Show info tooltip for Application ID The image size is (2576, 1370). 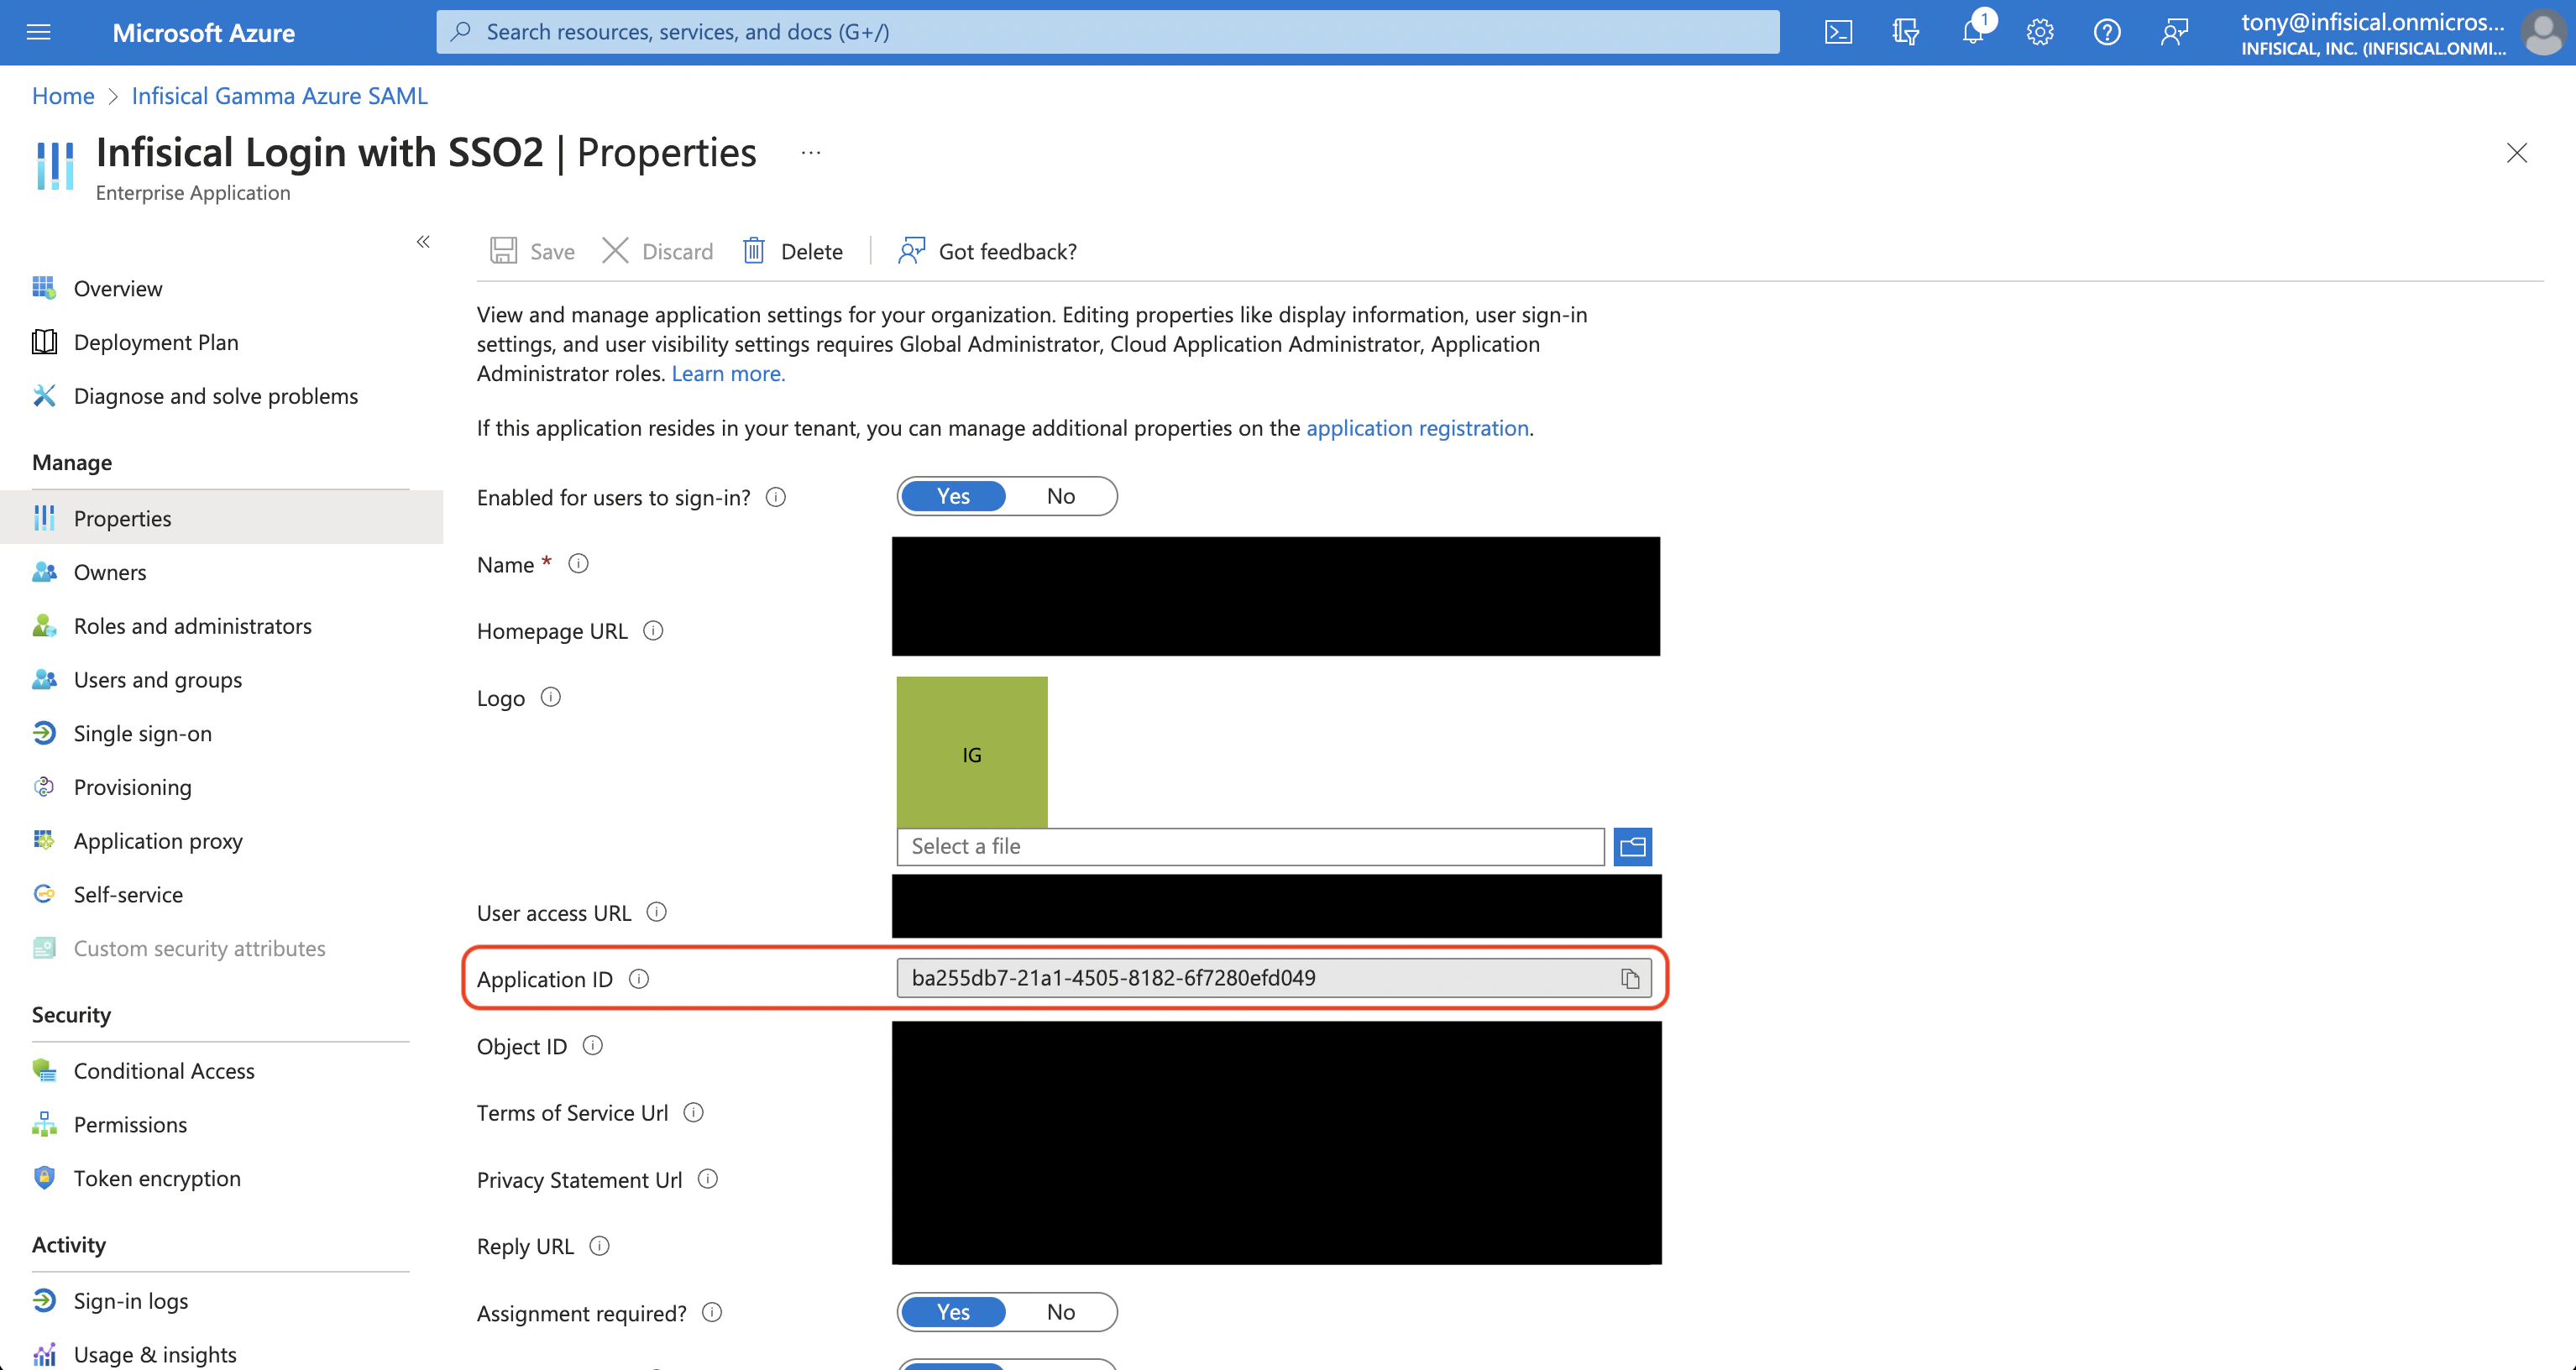point(639,979)
